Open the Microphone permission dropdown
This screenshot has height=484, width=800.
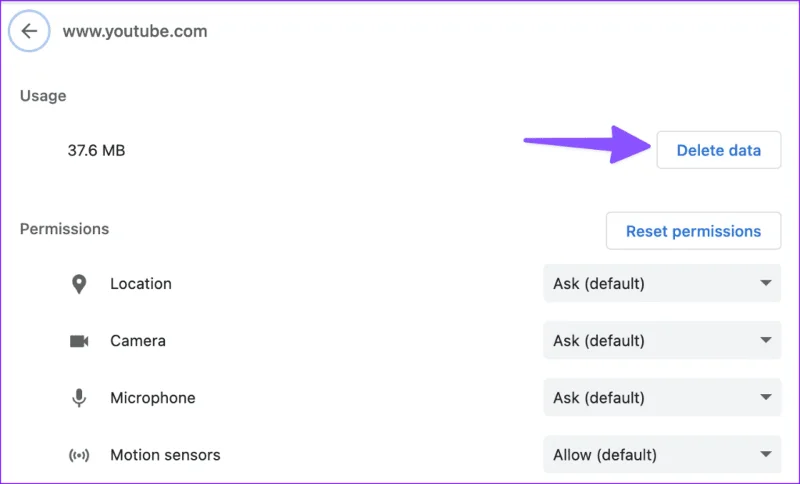pyautogui.click(x=662, y=398)
